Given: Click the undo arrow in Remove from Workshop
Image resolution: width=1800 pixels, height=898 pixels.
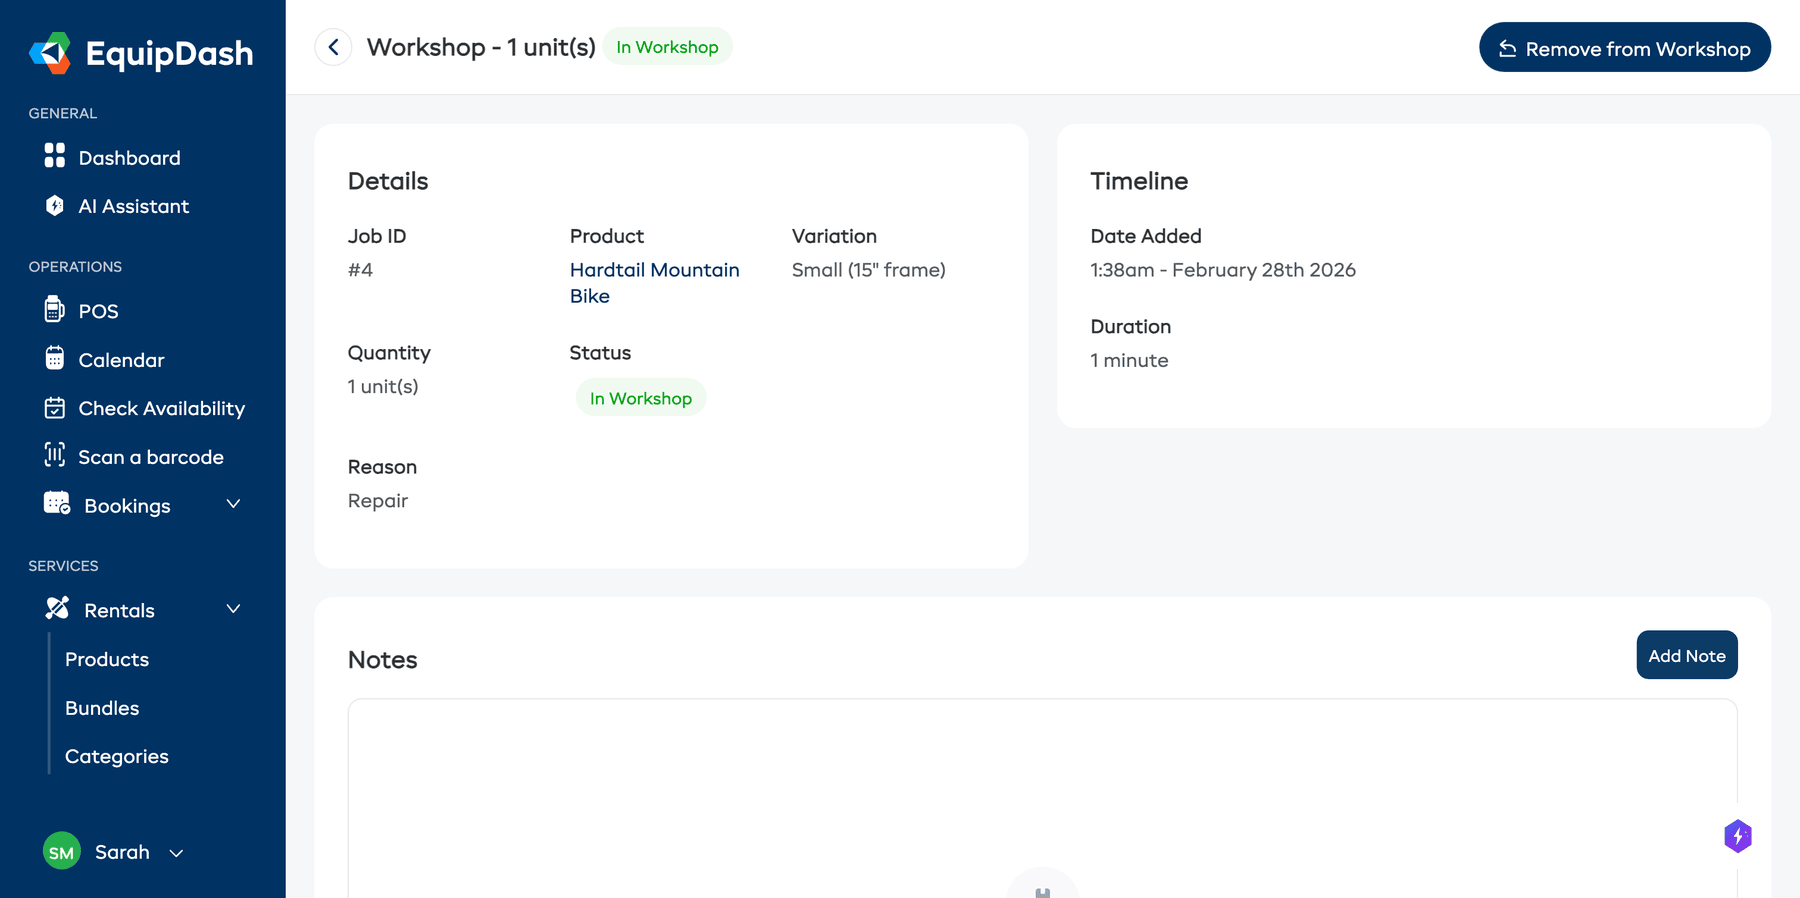Looking at the screenshot, I should click(x=1508, y=49).
